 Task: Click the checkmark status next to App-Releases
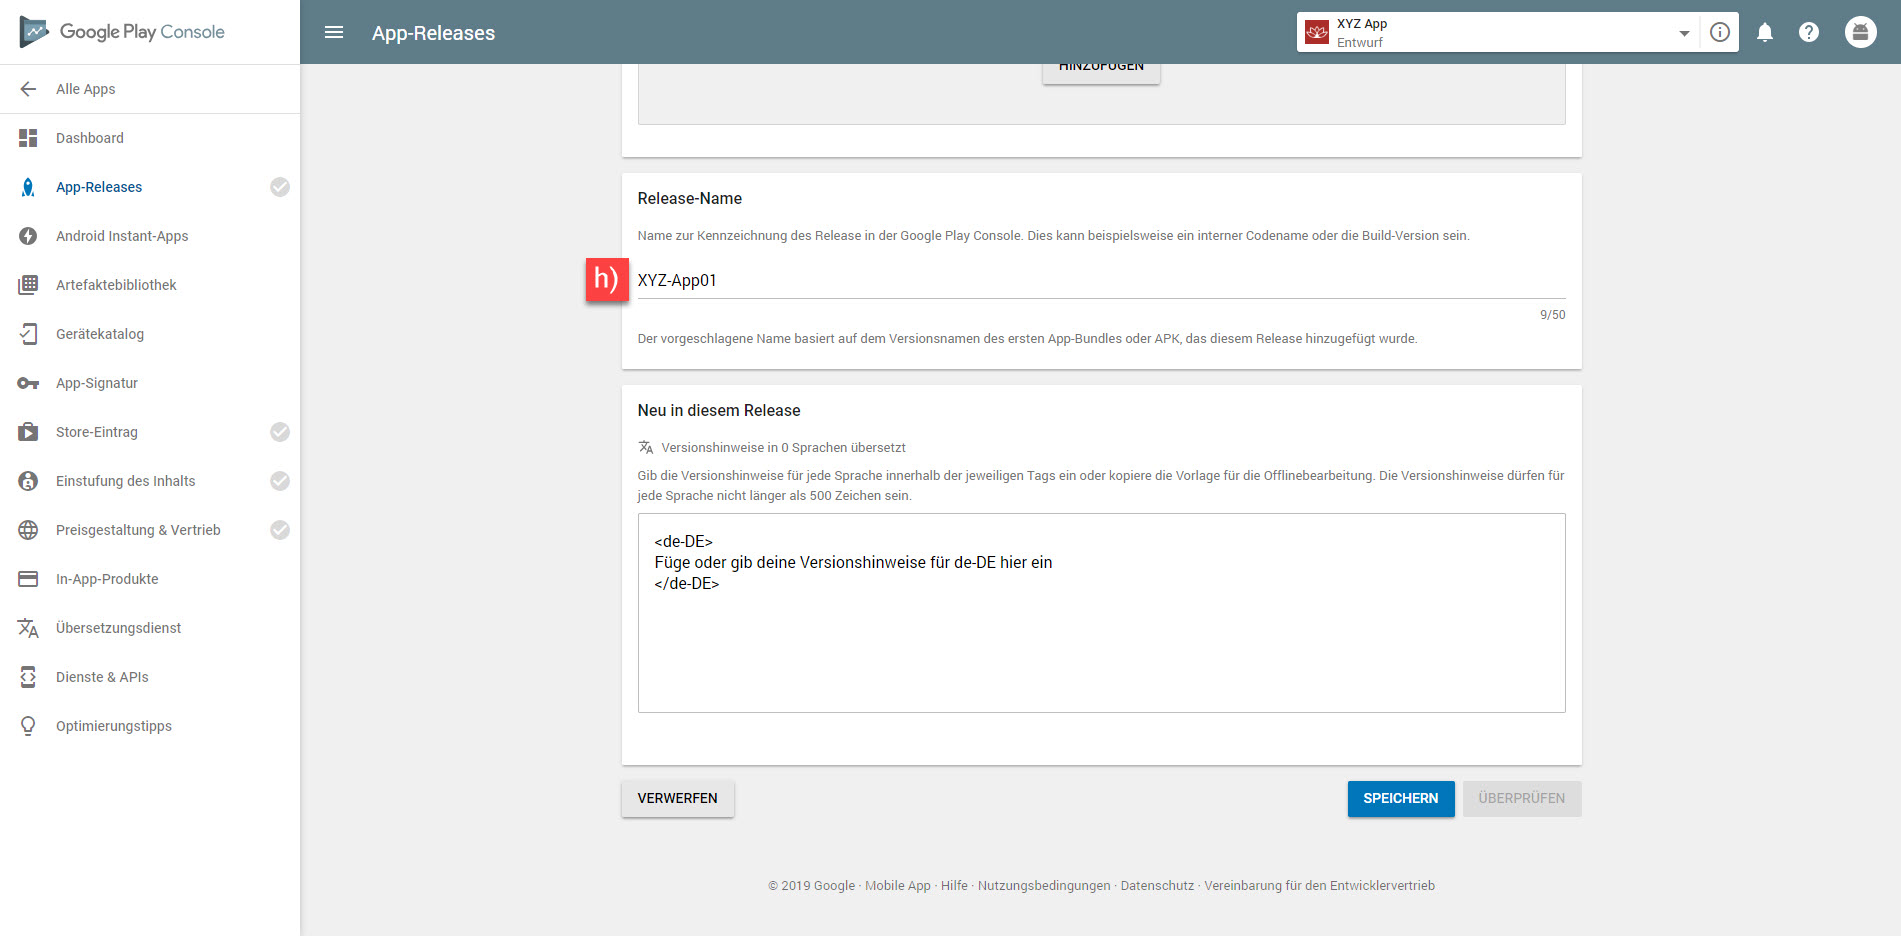click(x=280, y=187)
